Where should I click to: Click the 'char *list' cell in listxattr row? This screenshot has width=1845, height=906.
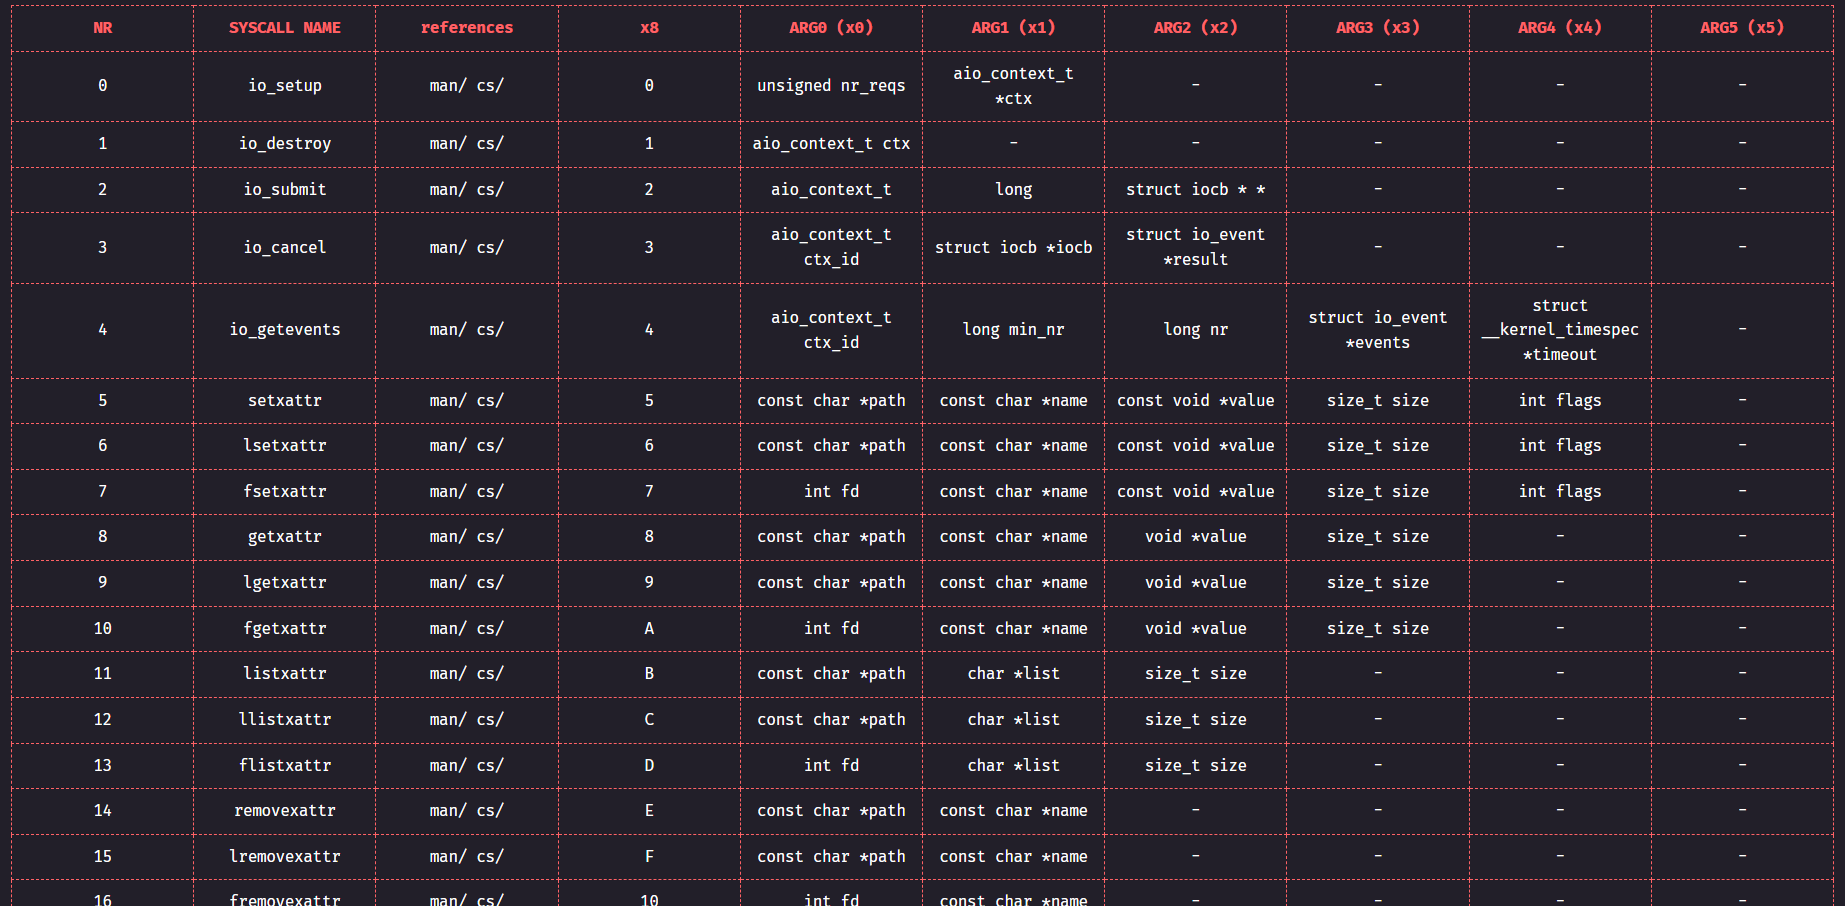pos(1014,674)
